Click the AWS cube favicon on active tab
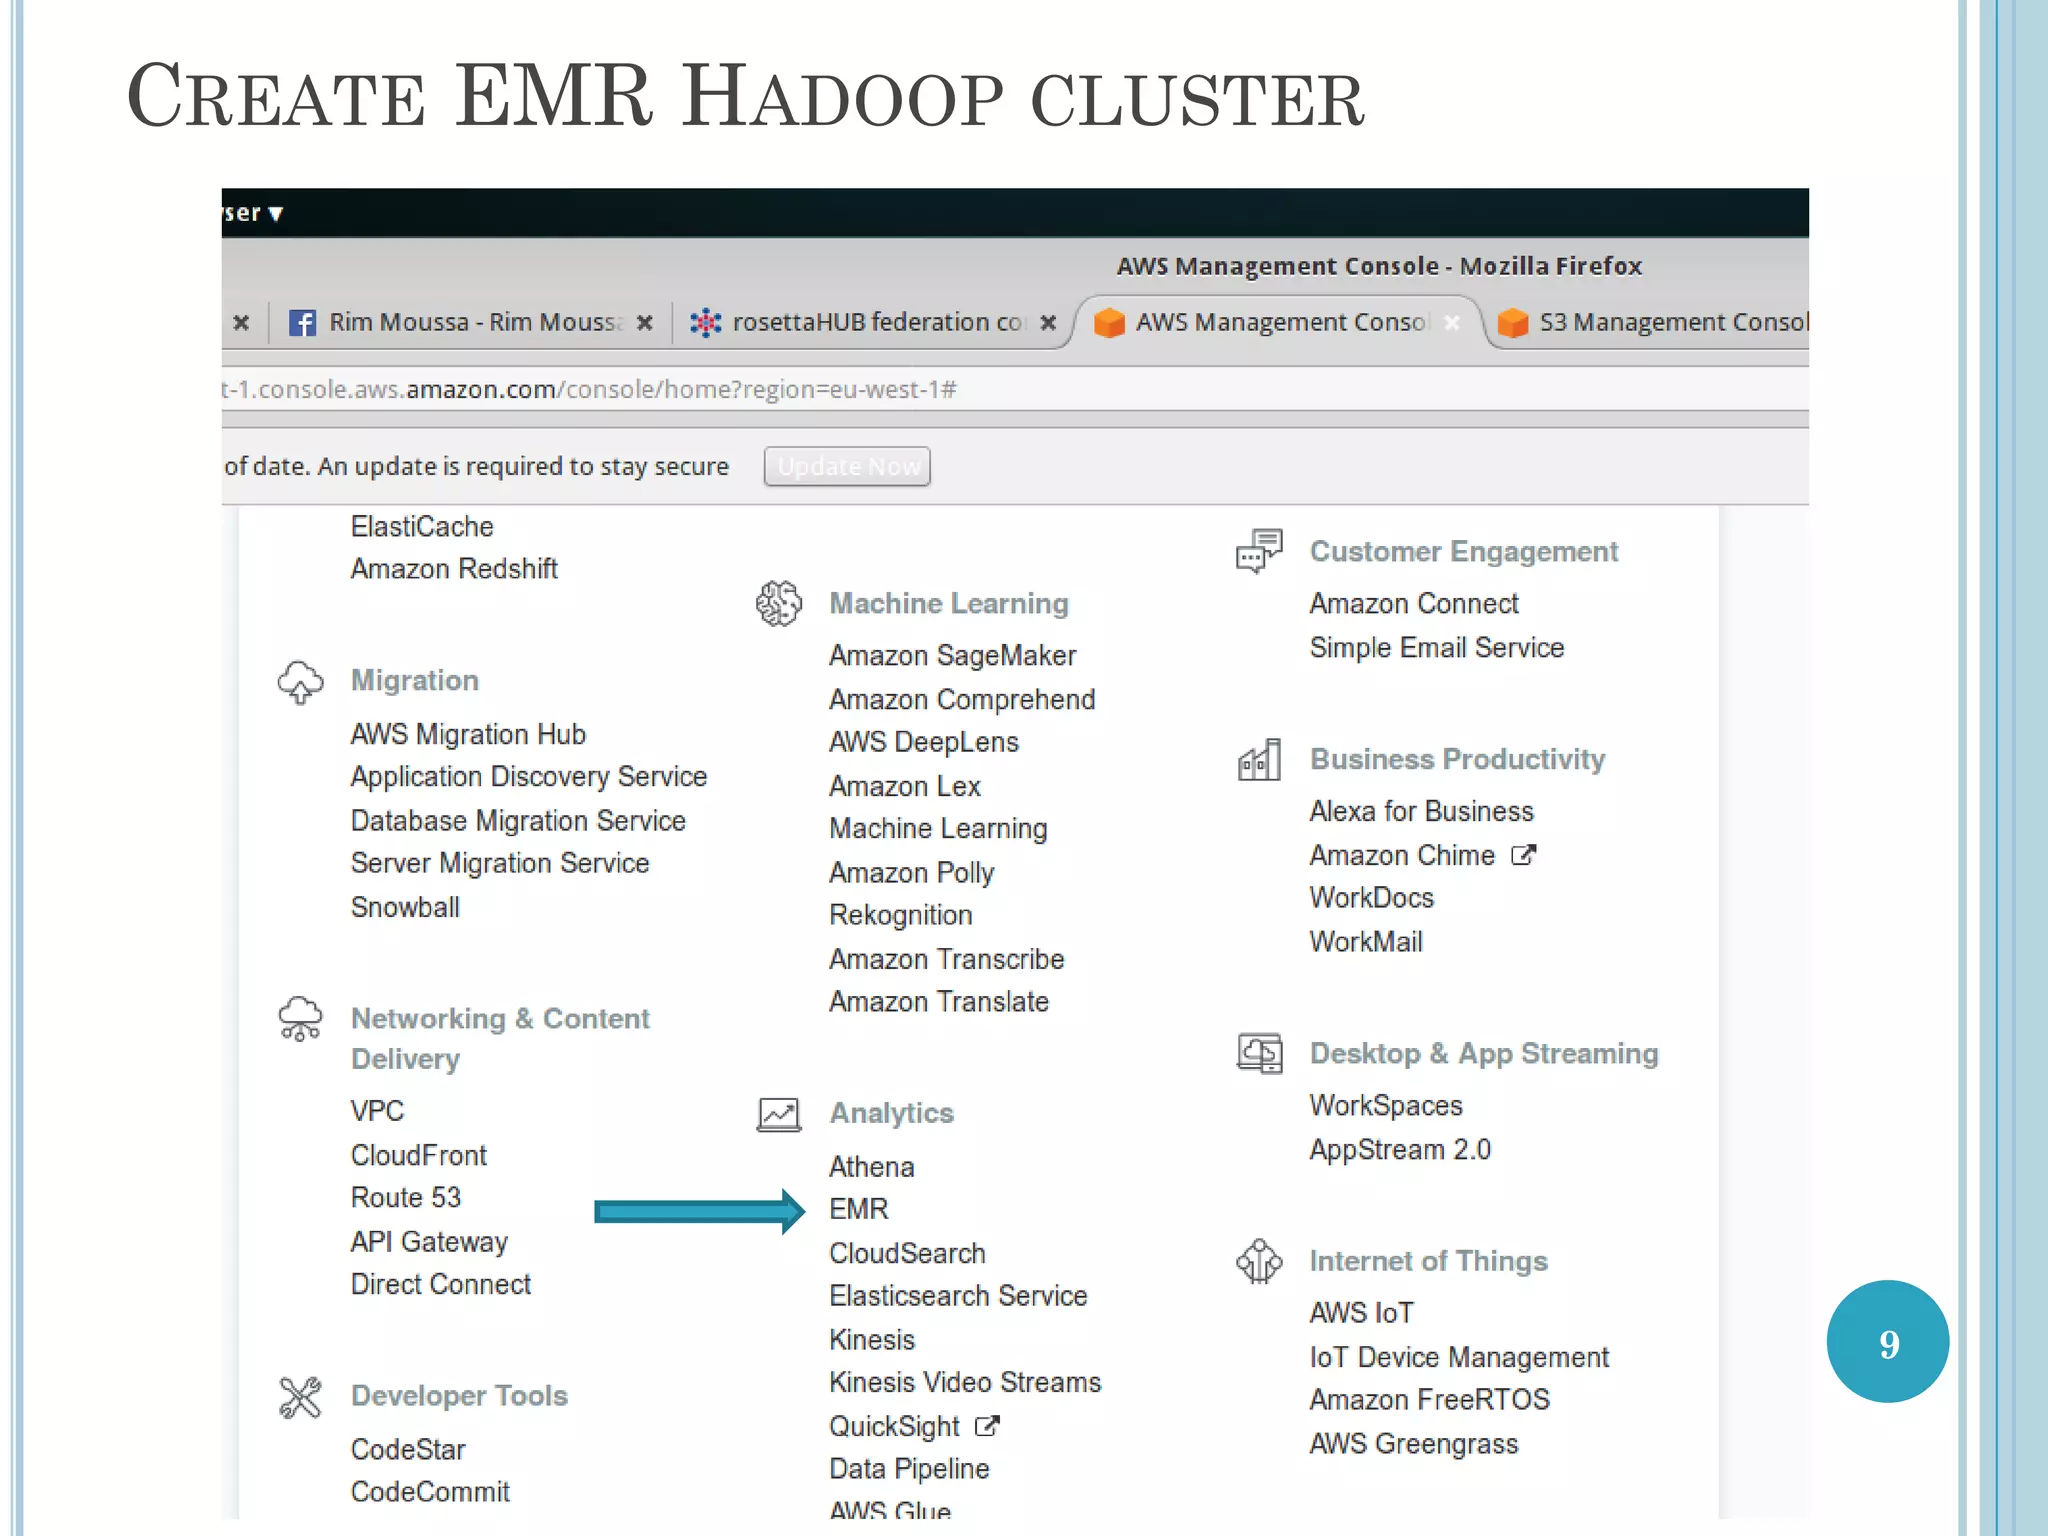The height and width of the screenshot is (1536, 2048). coord(1109,323)
